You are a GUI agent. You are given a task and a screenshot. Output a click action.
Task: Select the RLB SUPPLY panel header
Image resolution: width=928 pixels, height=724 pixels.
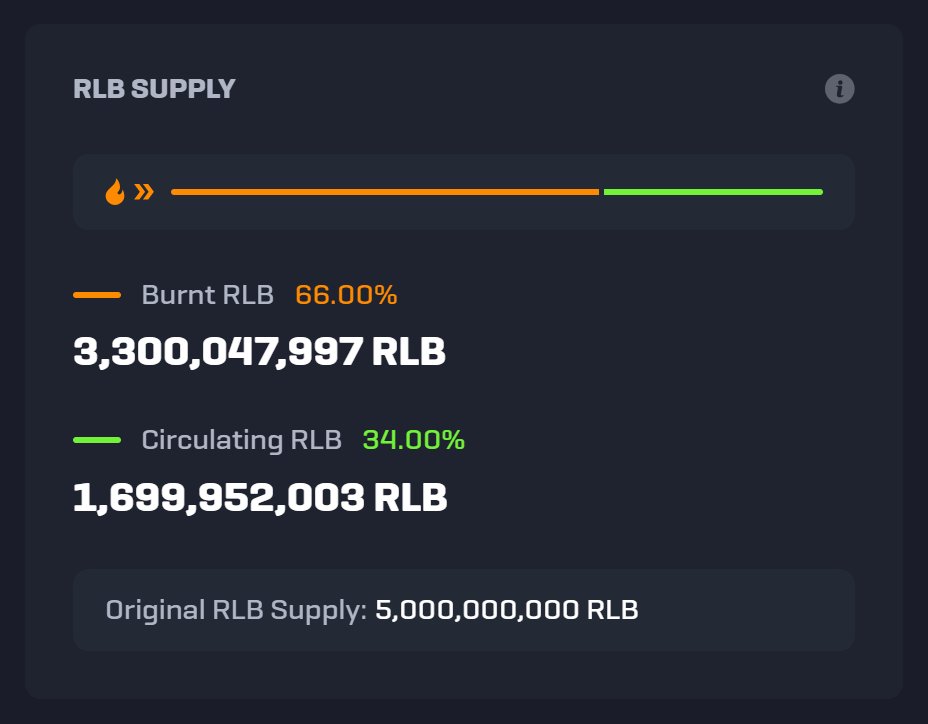154,89
